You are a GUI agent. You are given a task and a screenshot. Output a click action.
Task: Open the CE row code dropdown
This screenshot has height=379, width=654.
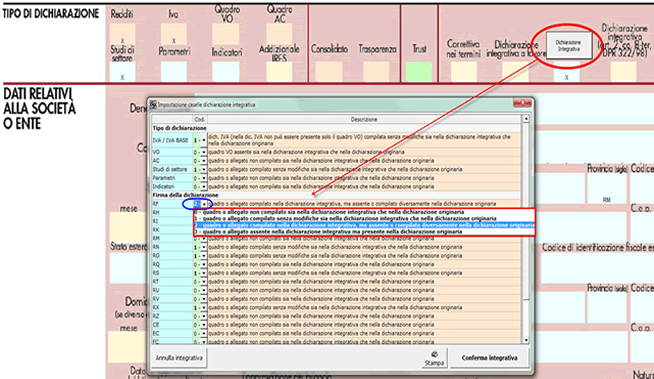point(204,325)
